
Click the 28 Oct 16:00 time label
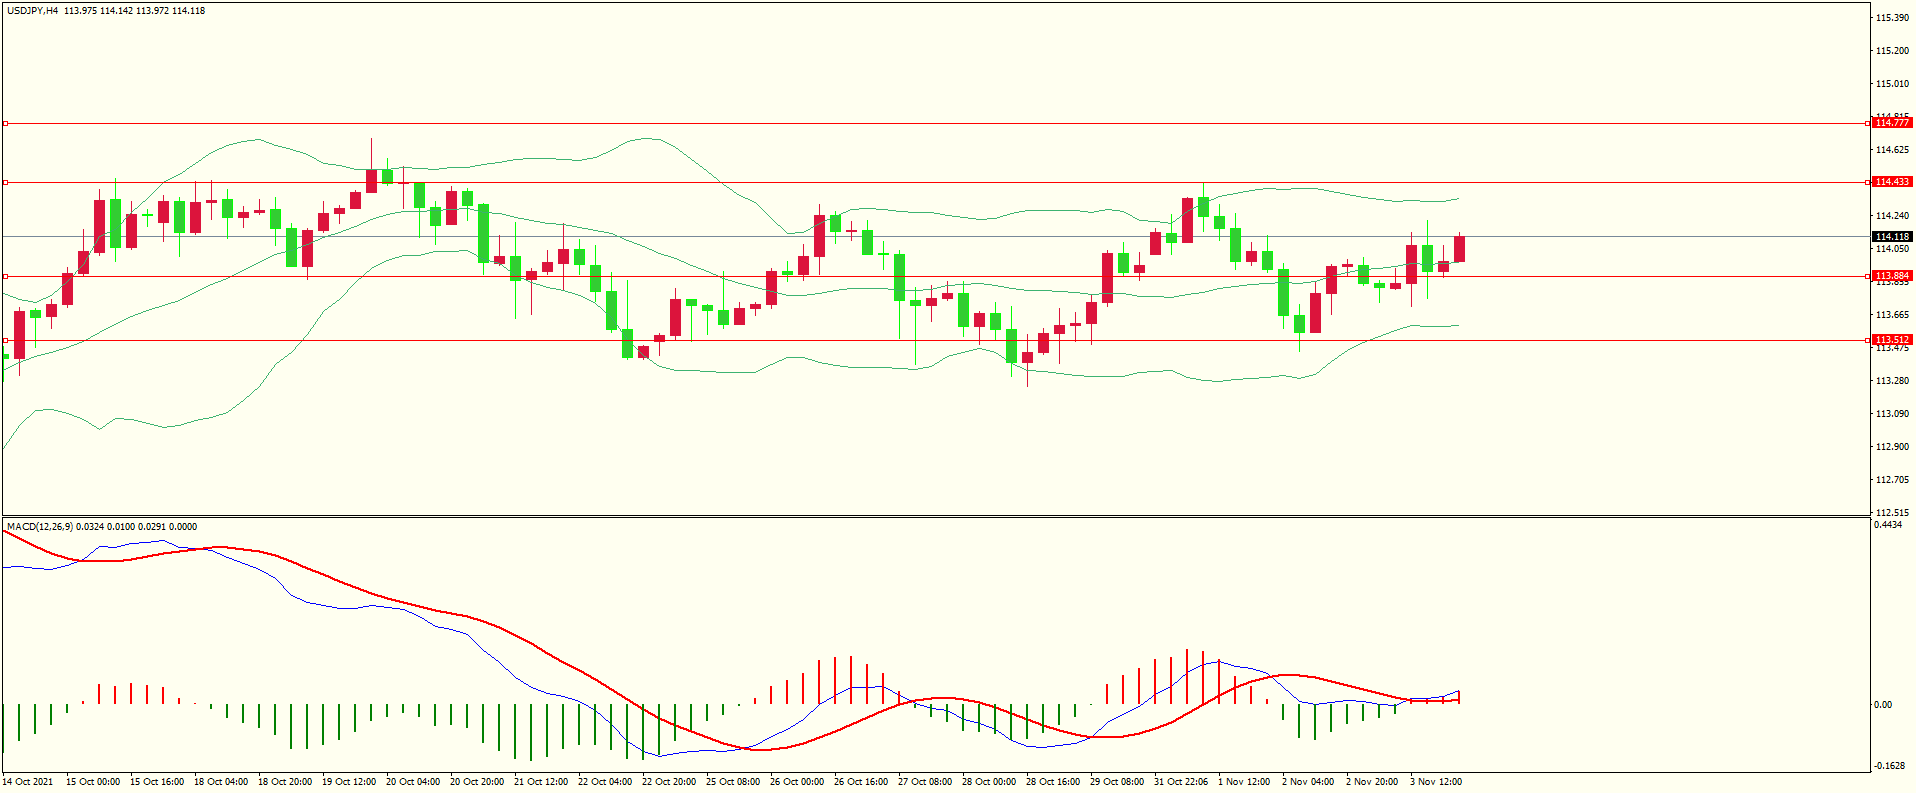click(x=1053, y=782)
